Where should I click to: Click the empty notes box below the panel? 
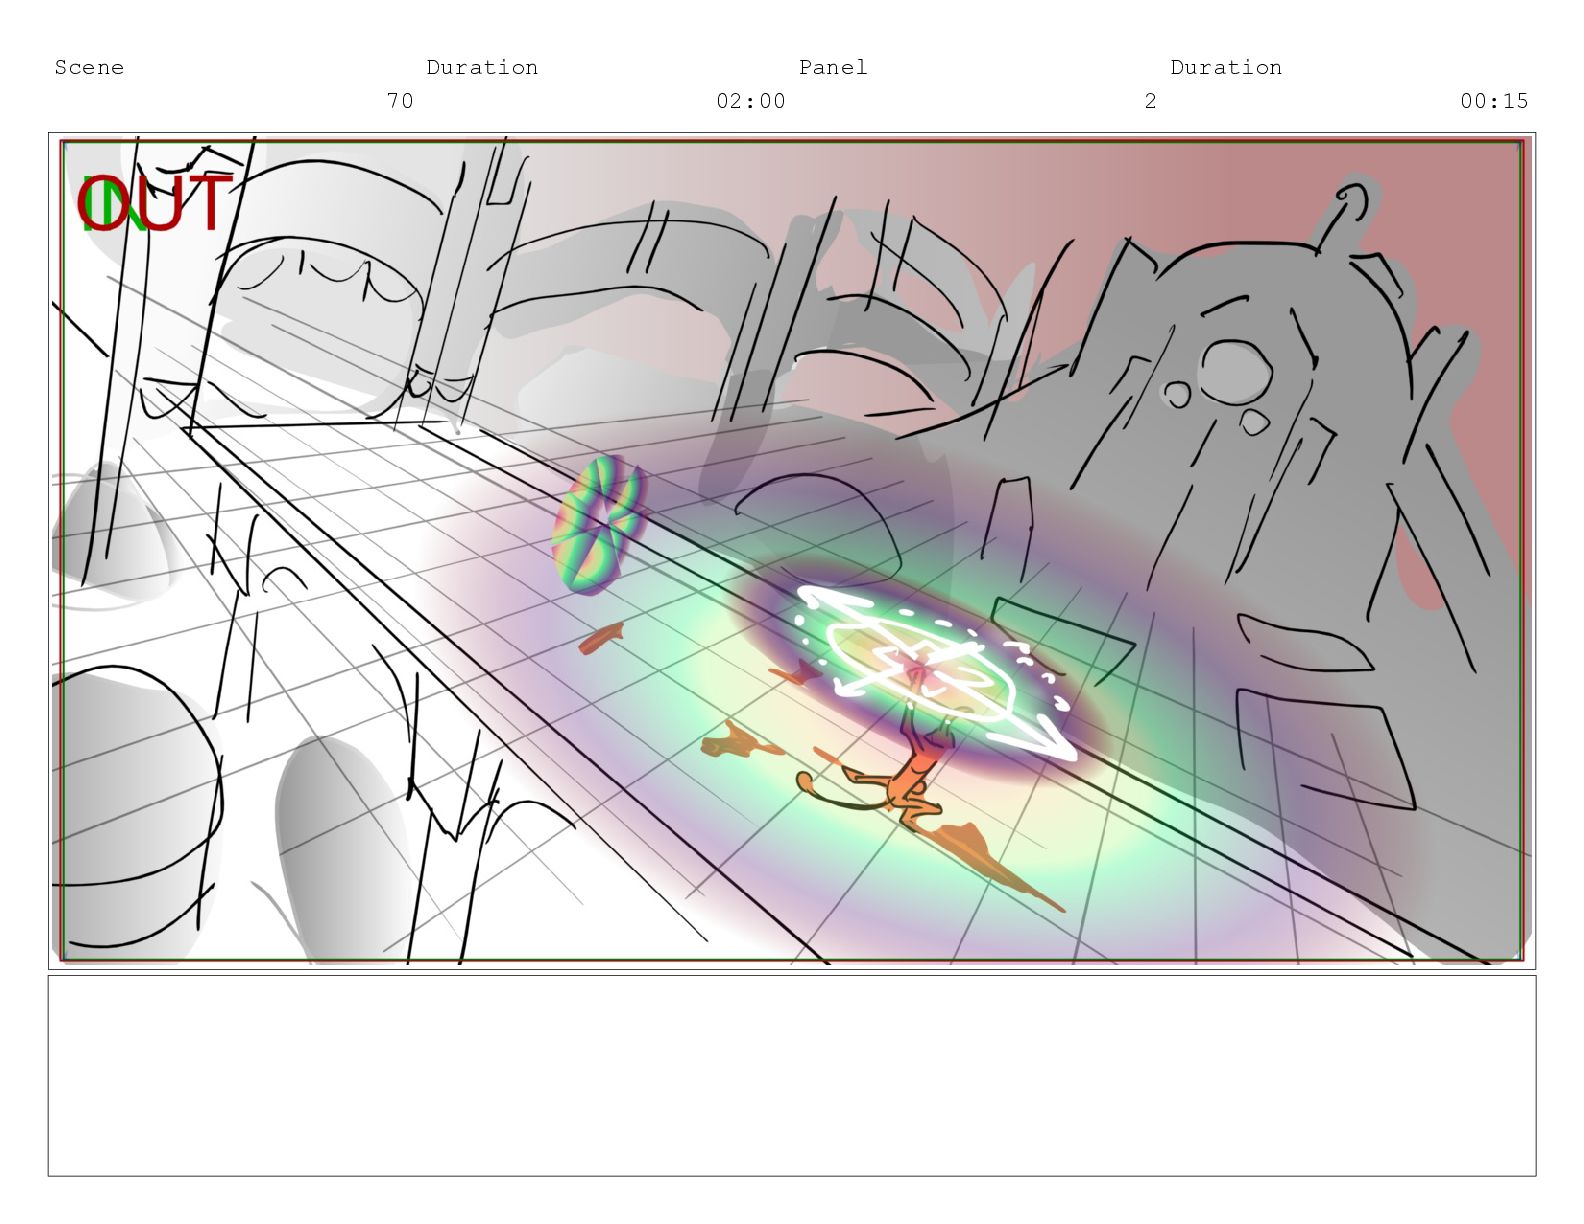point(792,1076)
